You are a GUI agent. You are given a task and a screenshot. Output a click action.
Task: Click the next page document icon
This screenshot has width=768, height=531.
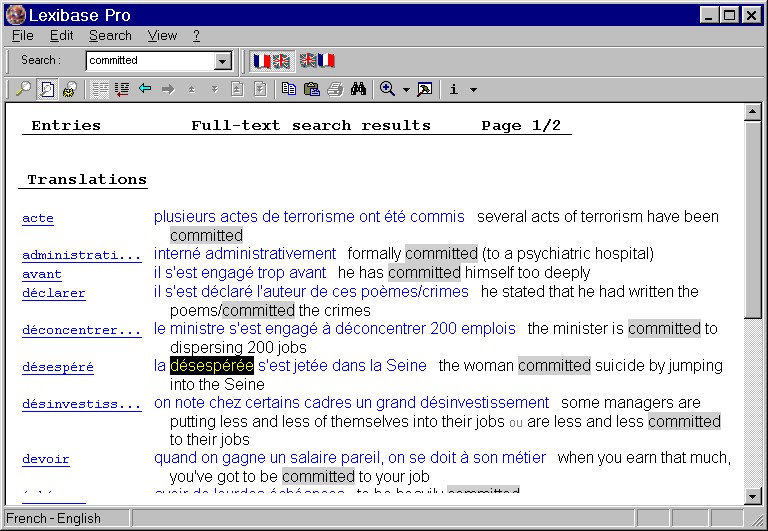pyautogui.click(x=261, y=89)
